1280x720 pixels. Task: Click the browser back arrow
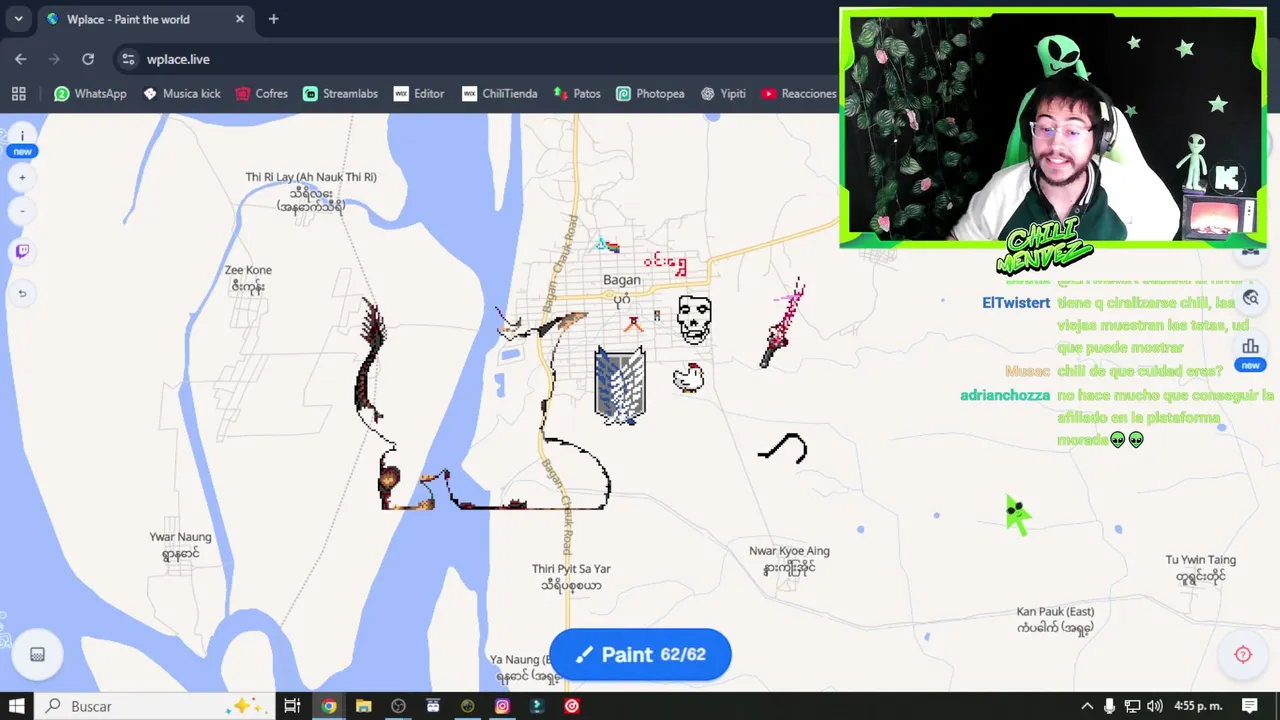tap(20, 59)
